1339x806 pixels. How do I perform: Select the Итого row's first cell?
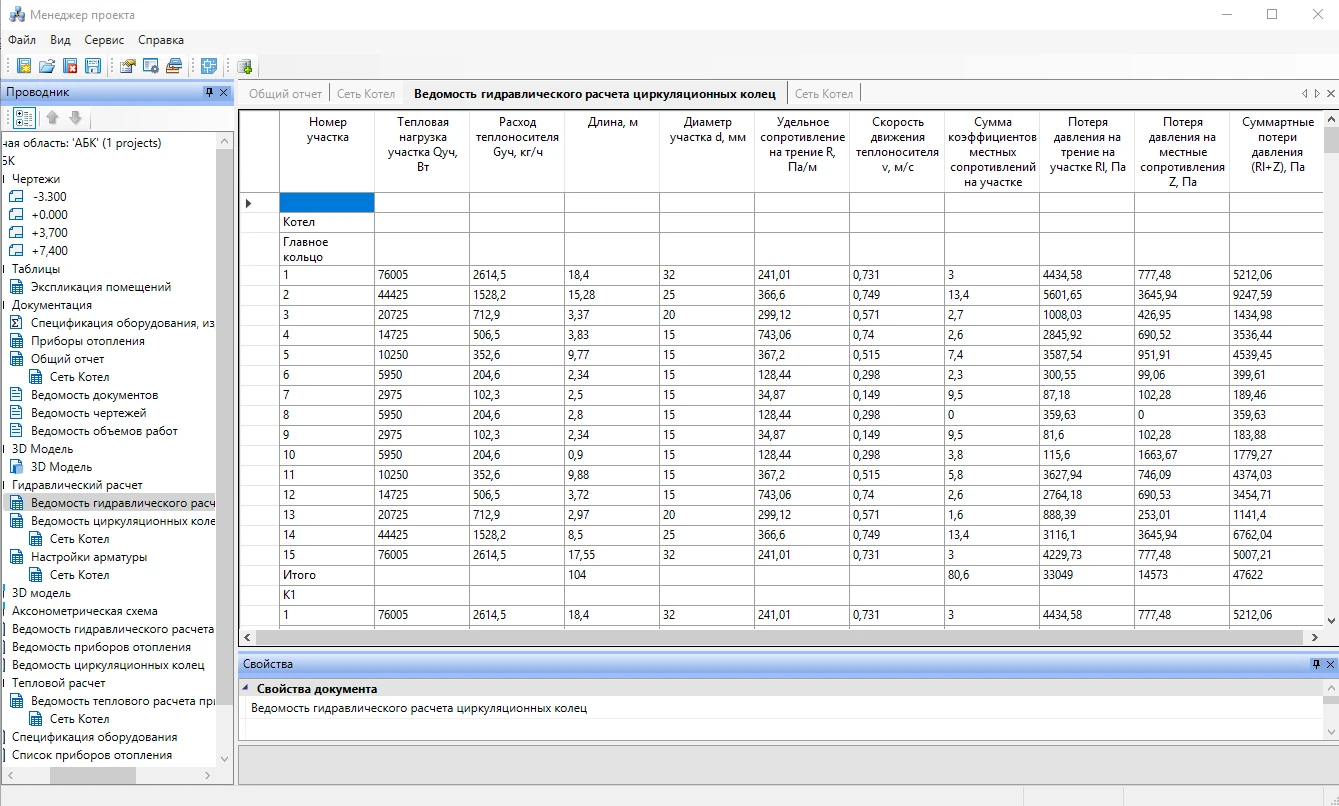coord(326,575)
